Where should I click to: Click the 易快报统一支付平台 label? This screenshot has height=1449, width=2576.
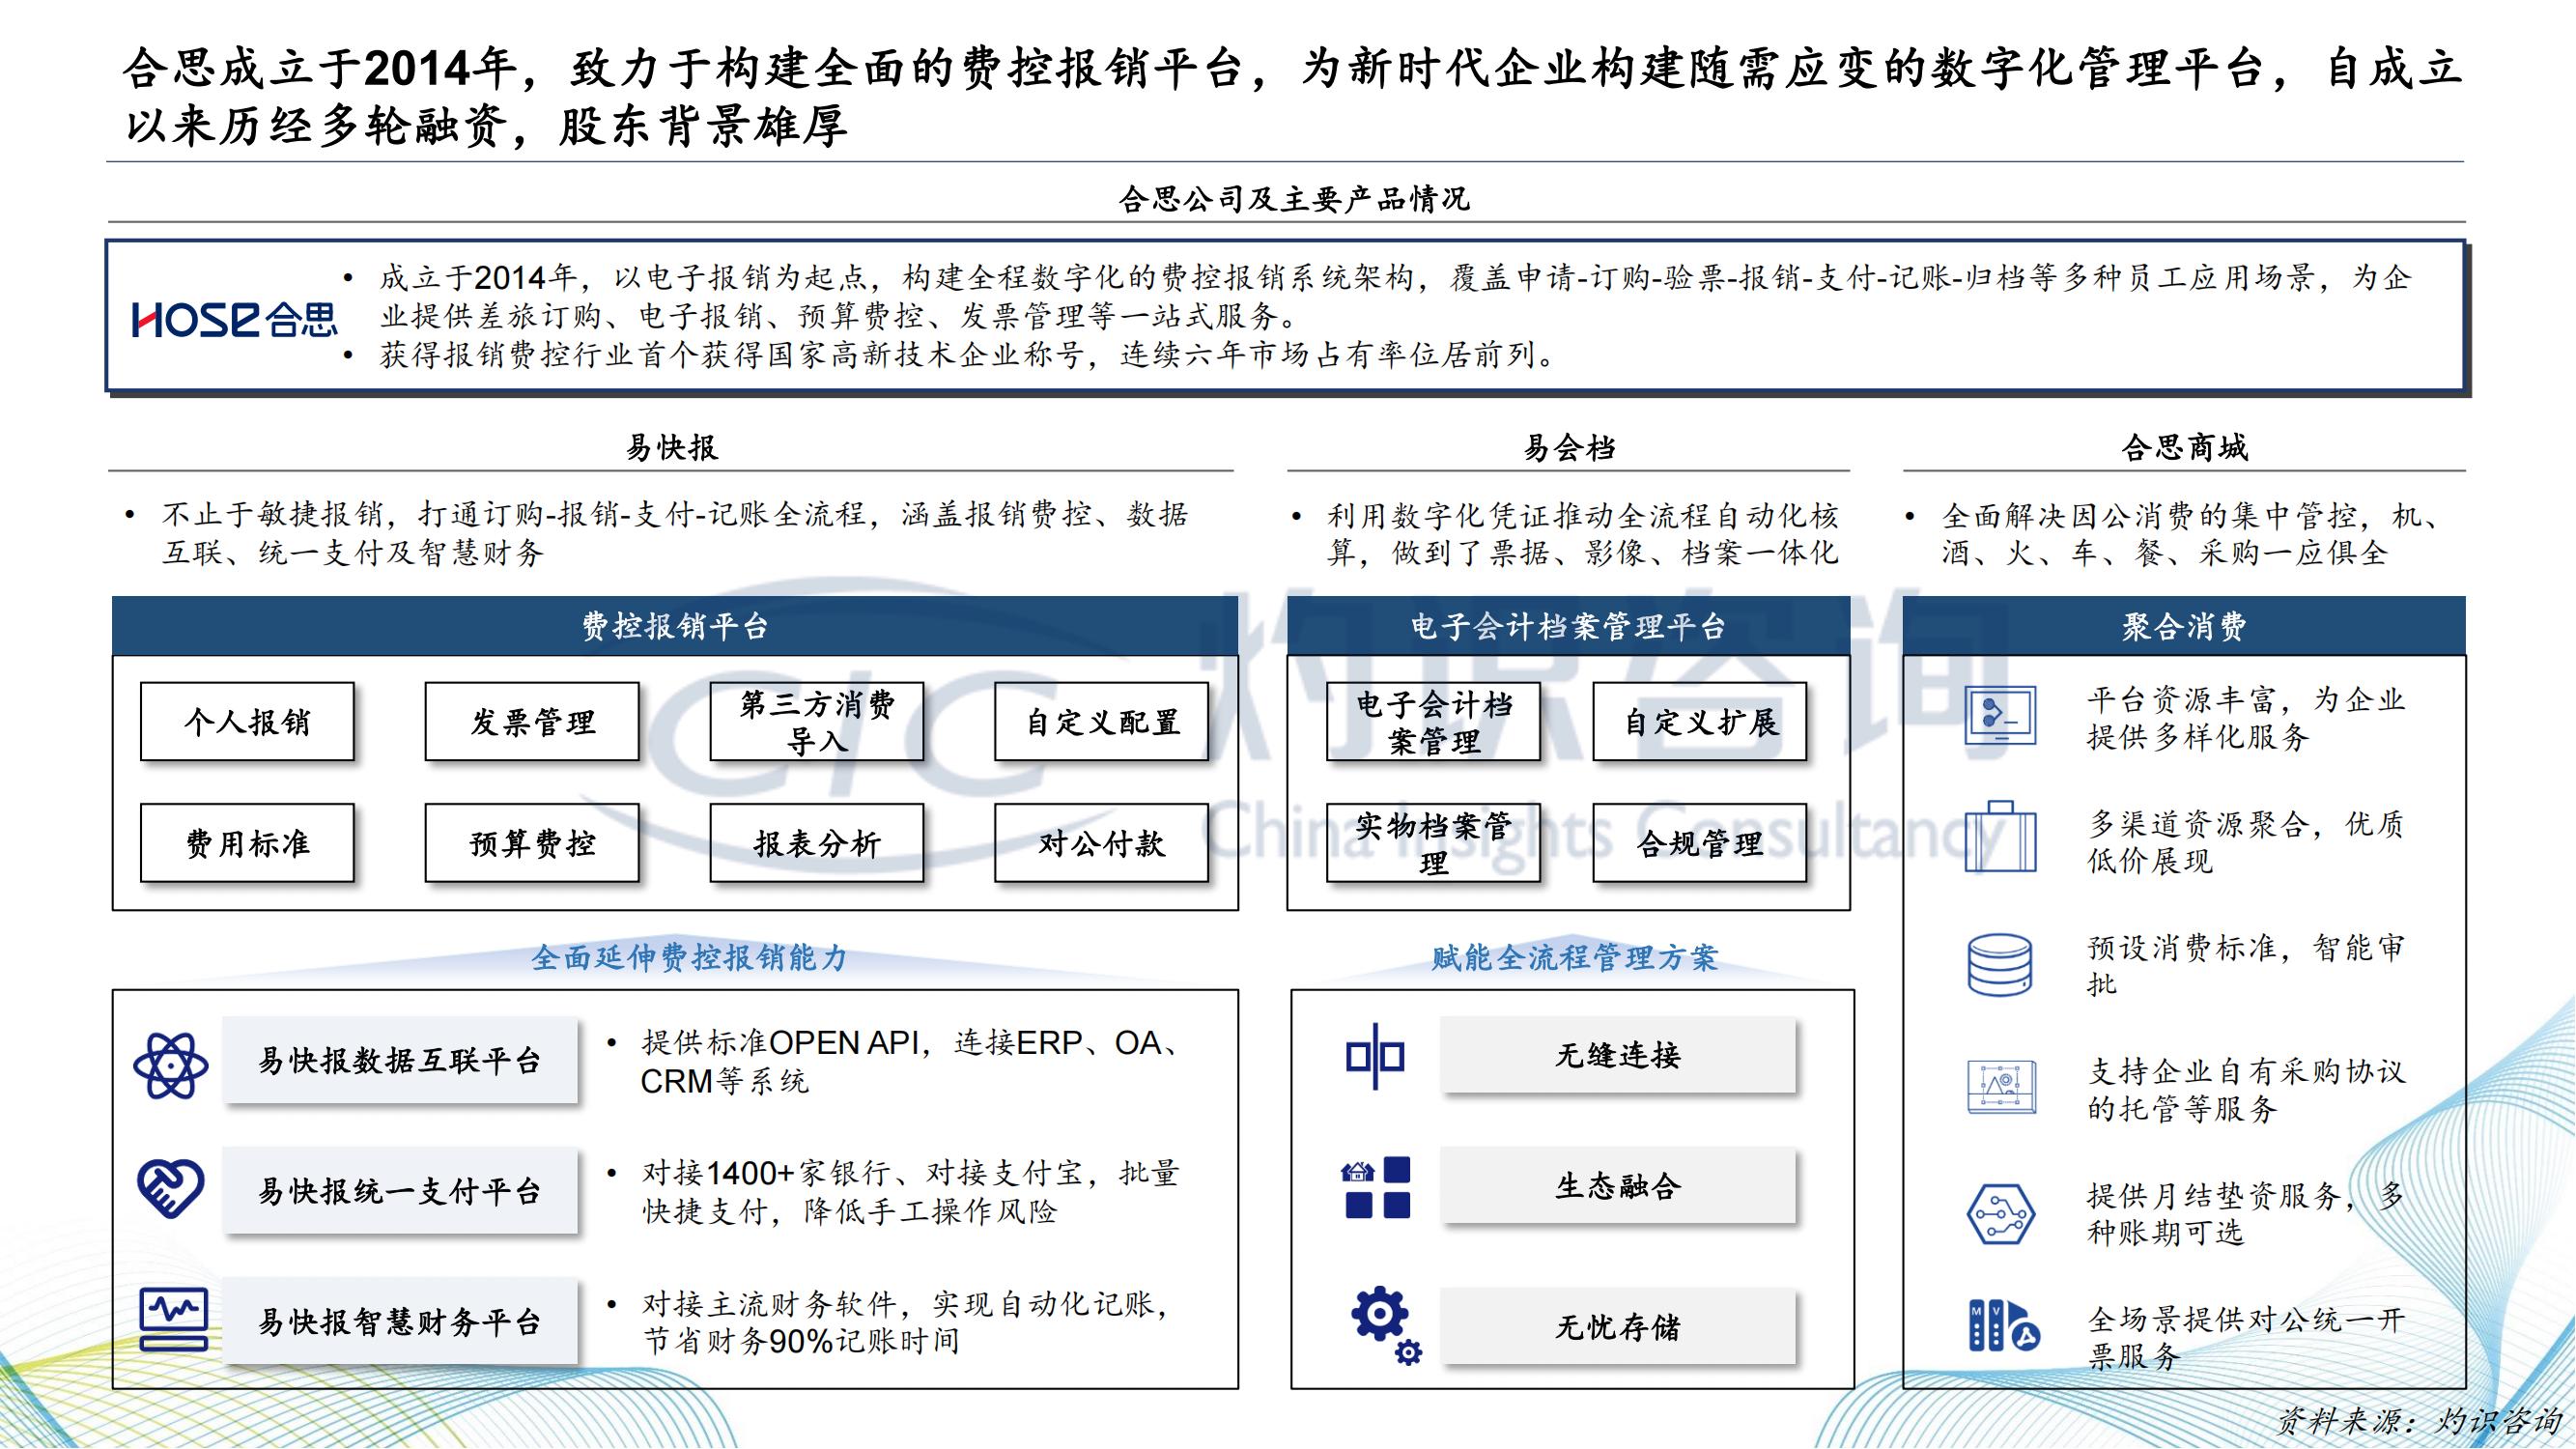[400, 1190]
